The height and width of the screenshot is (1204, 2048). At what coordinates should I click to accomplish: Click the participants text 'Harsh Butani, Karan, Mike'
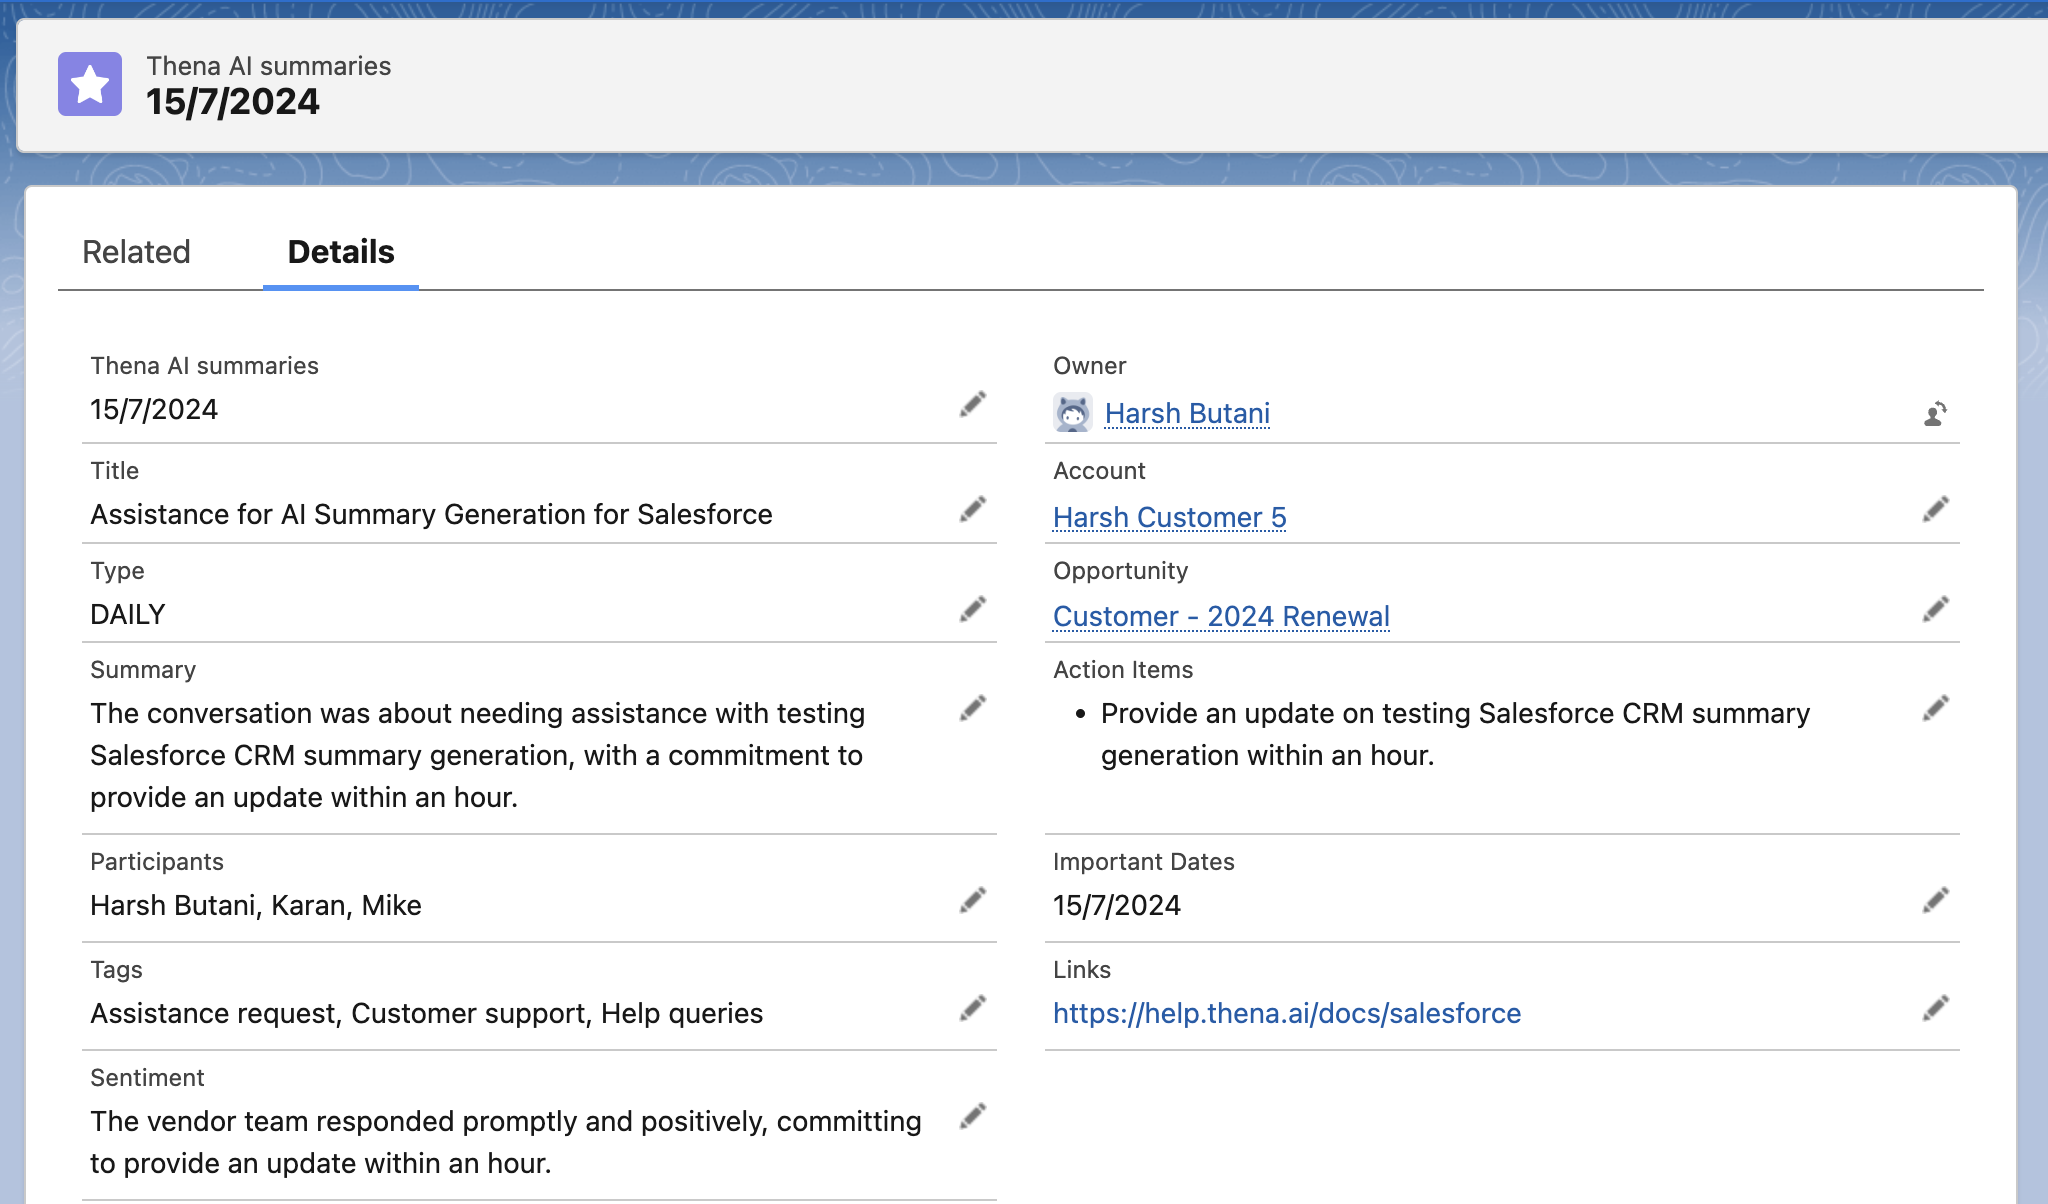256,905
